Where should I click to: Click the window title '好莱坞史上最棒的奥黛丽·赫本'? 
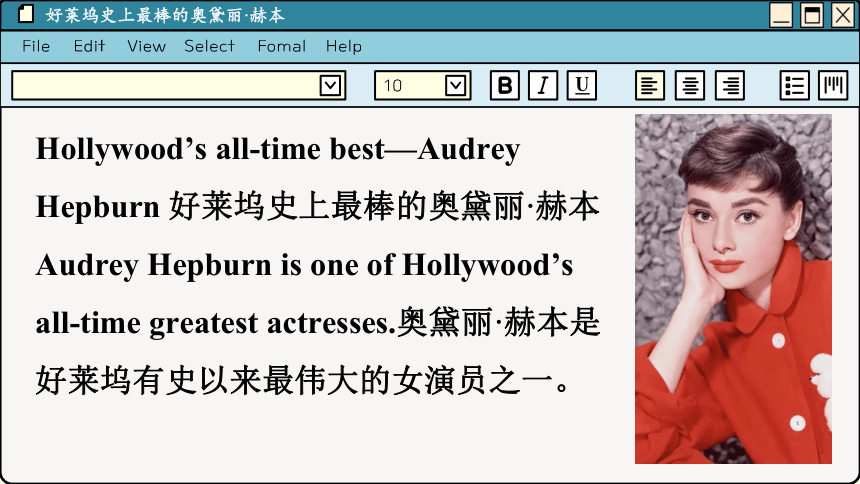point(165,15)
